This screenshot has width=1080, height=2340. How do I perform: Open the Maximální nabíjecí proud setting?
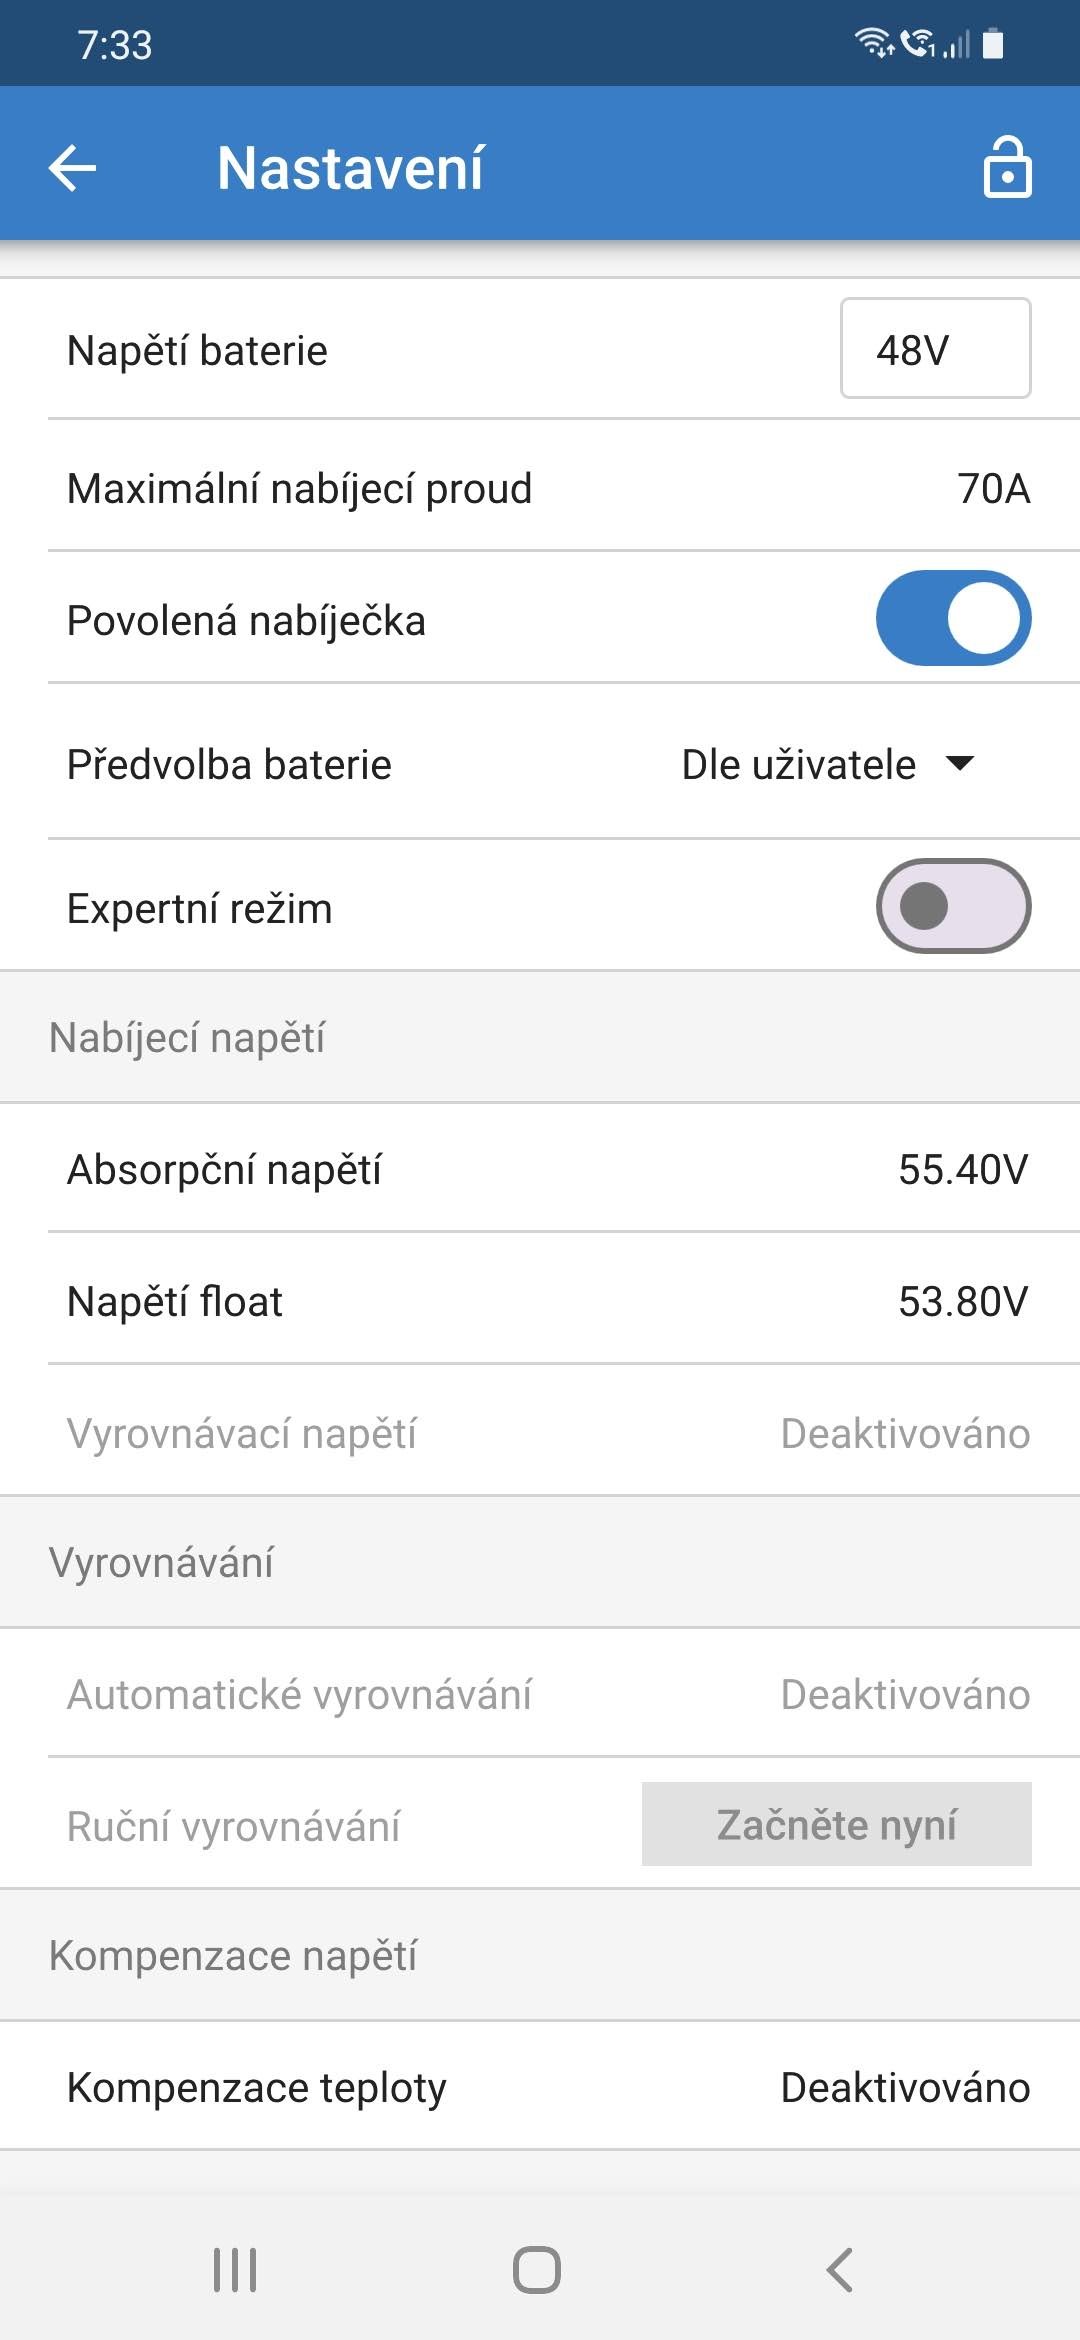540,489
